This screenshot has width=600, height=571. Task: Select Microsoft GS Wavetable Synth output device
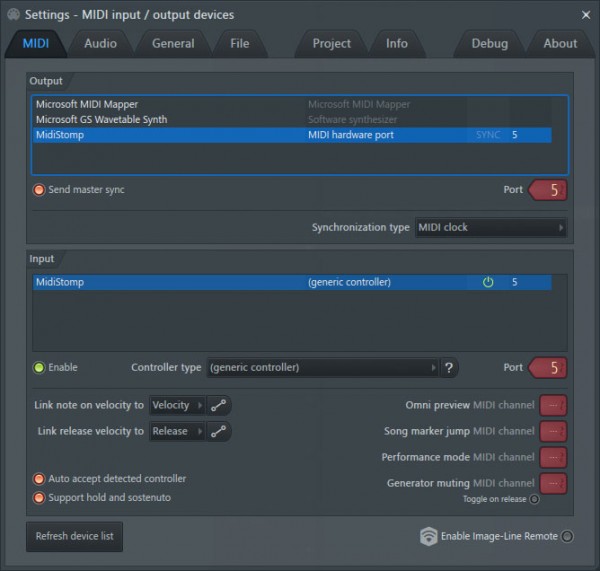pyautogui.click(x=101, y=119)
